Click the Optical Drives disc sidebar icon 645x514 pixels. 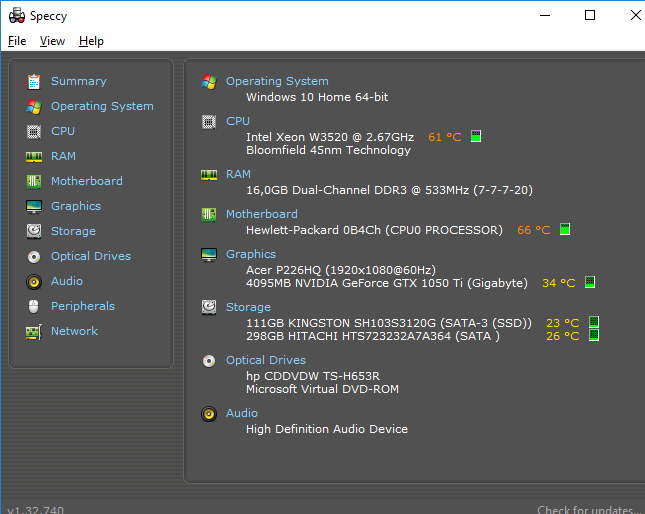click(34, 257)
